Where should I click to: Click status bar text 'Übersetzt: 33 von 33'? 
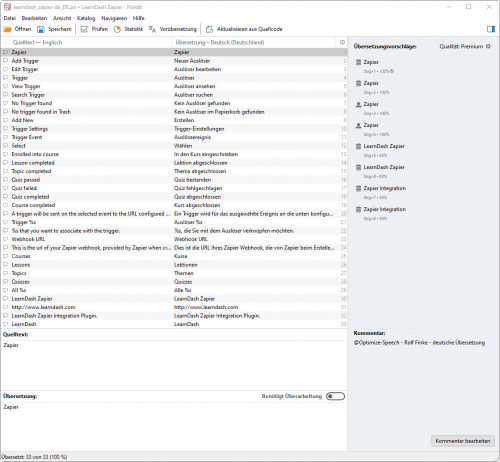tap(34, 457)
